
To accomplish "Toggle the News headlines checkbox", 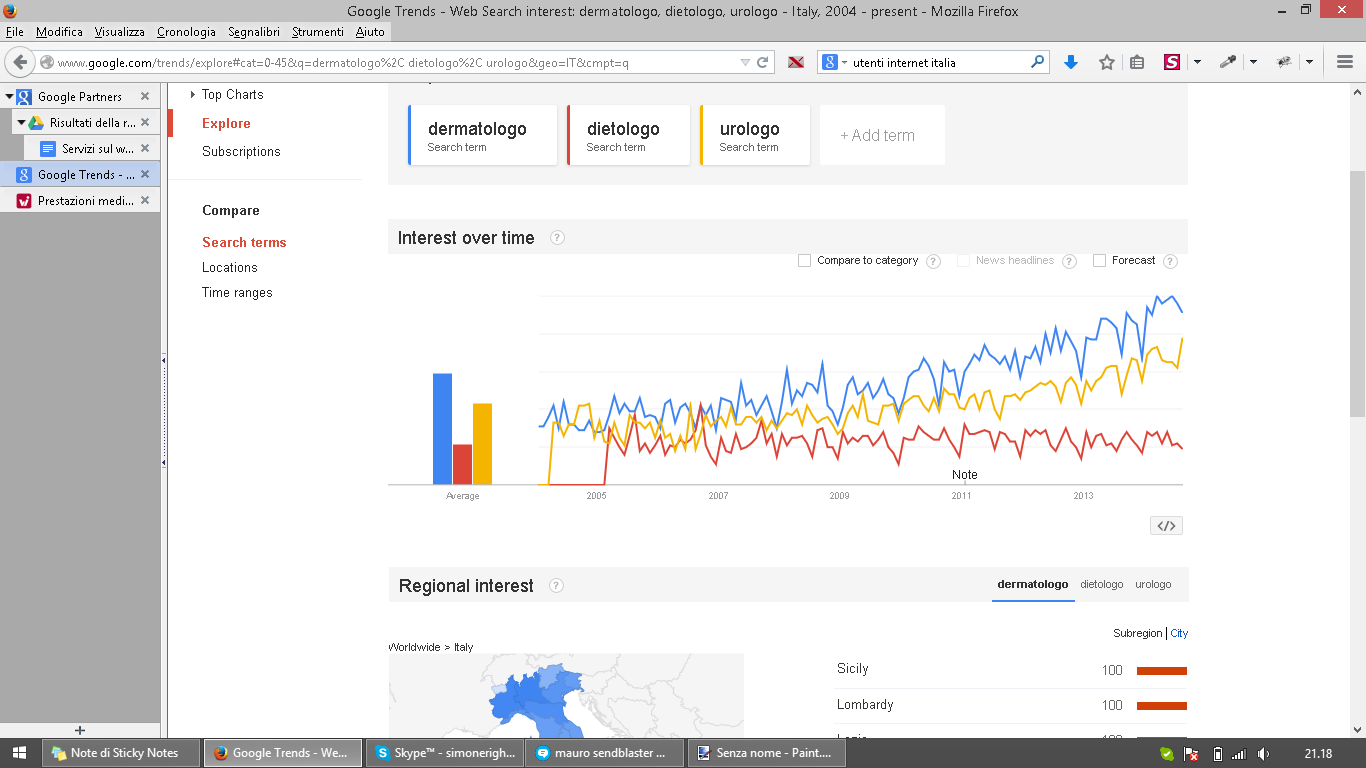I will click(963, 260).
